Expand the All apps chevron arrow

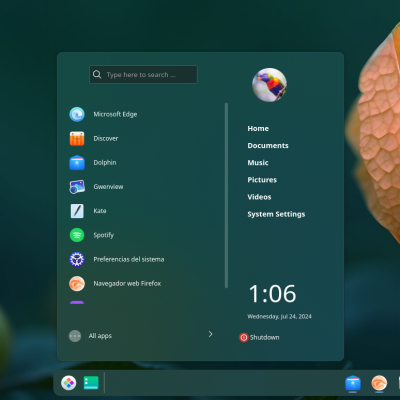coord(210,334)
